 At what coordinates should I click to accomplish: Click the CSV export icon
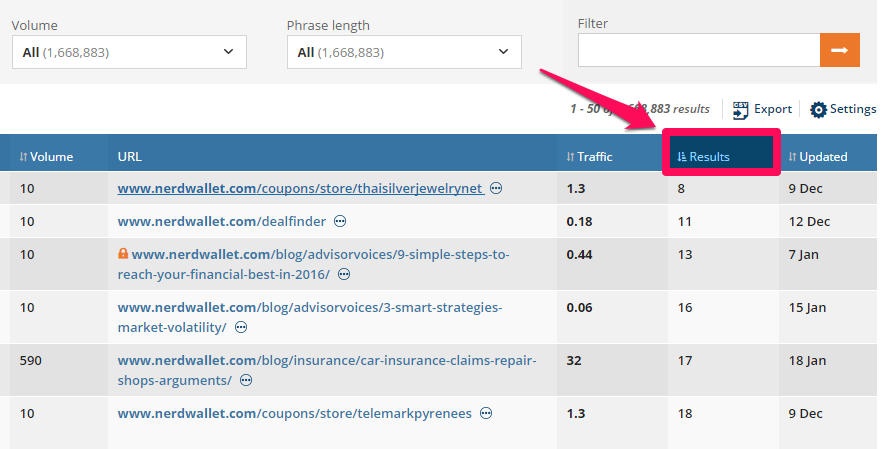click(740, 110)
